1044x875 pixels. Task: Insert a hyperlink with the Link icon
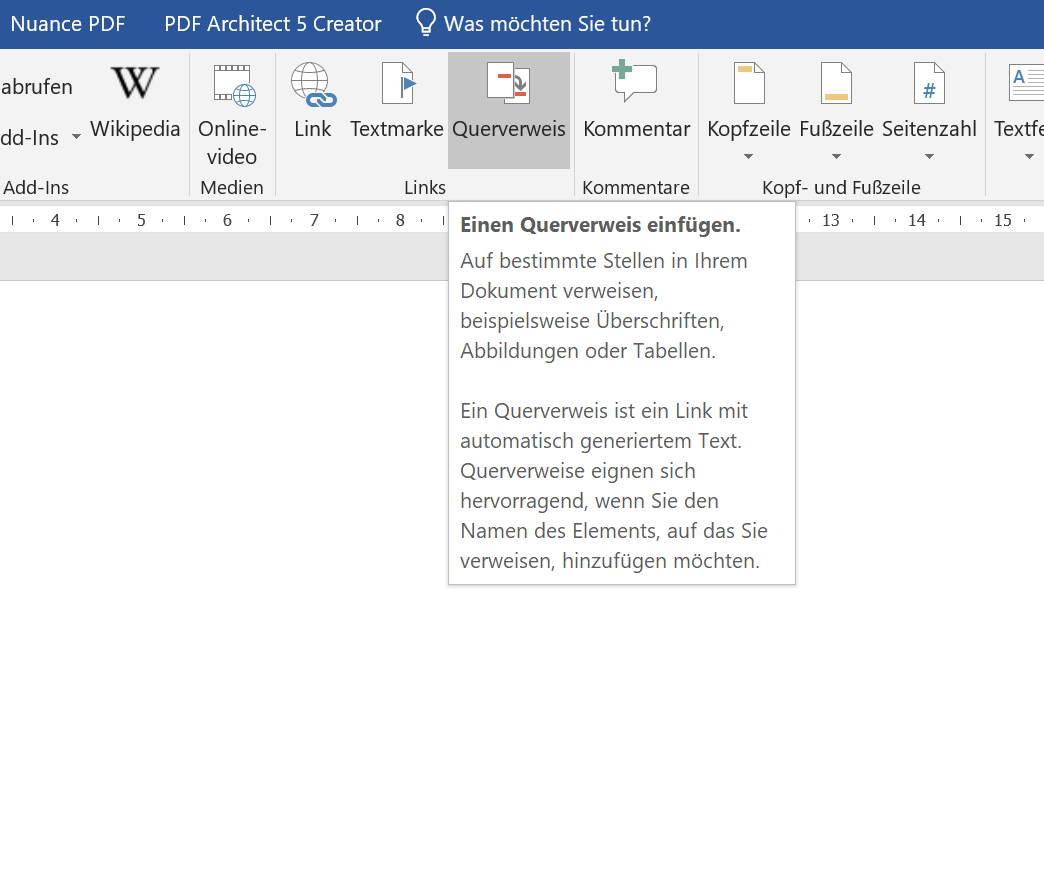pyautogui.click(x=313, y=85)
